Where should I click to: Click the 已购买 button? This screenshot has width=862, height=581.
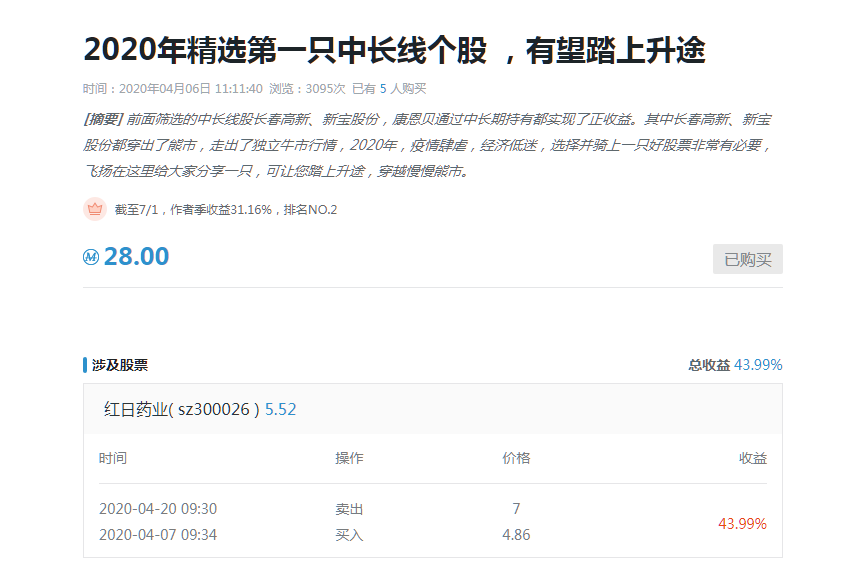coord(748,259)
